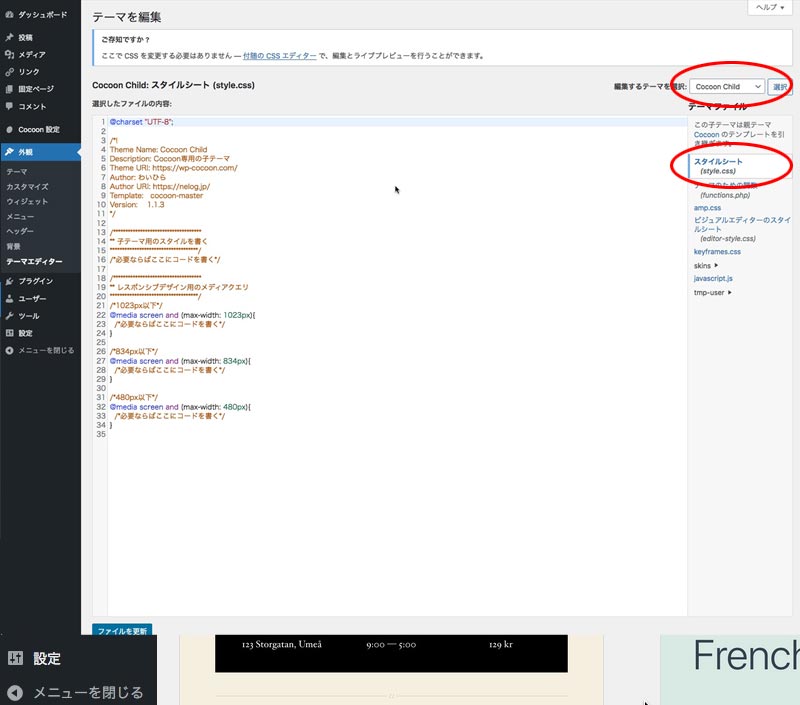Click into the code editor at line 16
Image resolution: width=800 pixels, height=705 pixels.
[165, 260]
